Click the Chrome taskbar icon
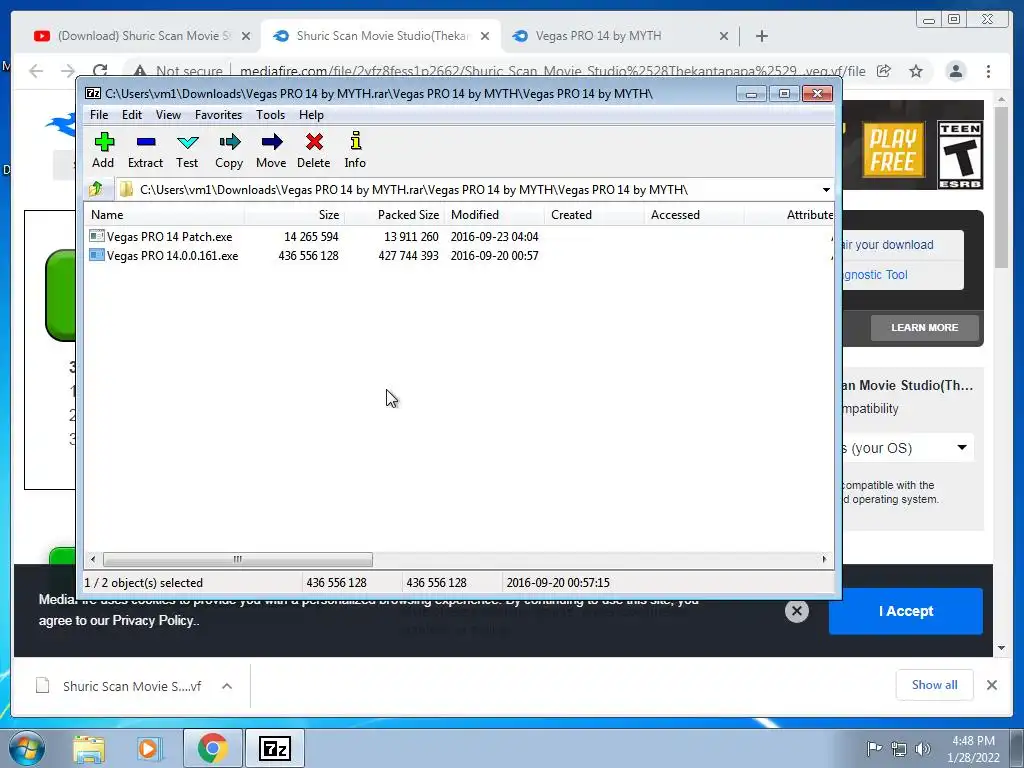This screenshot has width=1024, height=768. 212,748
